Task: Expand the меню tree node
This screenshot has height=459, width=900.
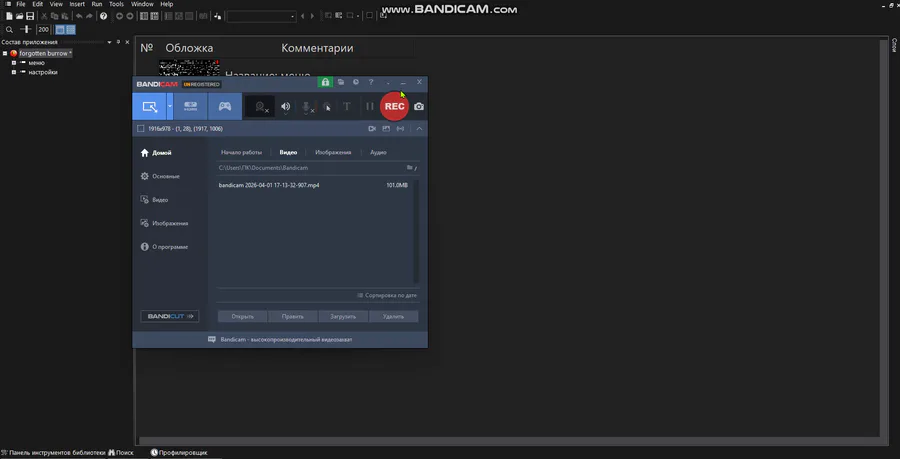Action: pos(14,63)
